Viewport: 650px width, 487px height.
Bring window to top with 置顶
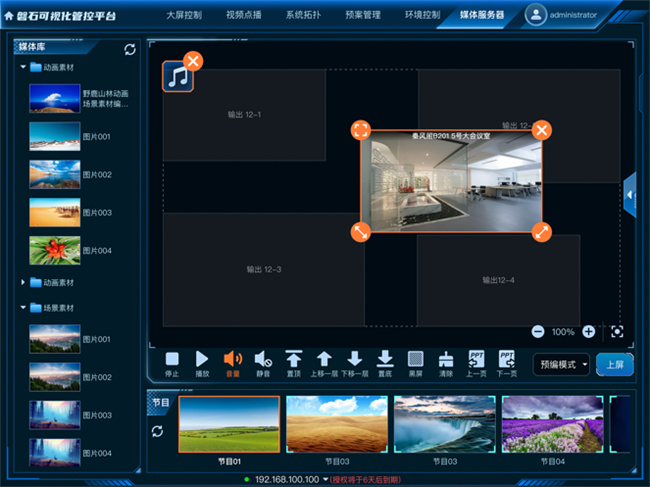pos(293,364)
